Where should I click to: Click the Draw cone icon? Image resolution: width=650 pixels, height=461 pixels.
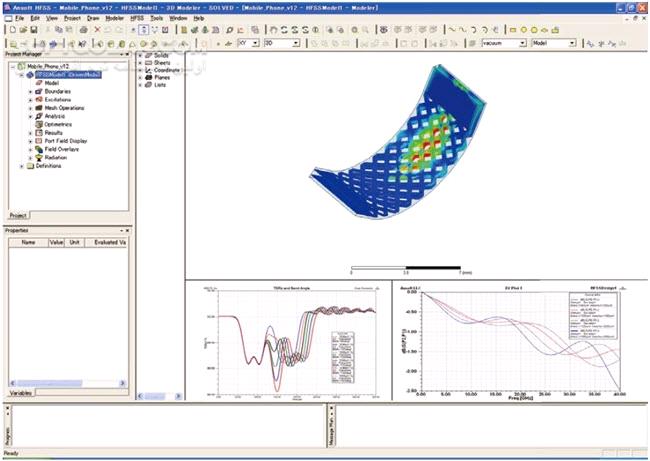coord(133,44)
